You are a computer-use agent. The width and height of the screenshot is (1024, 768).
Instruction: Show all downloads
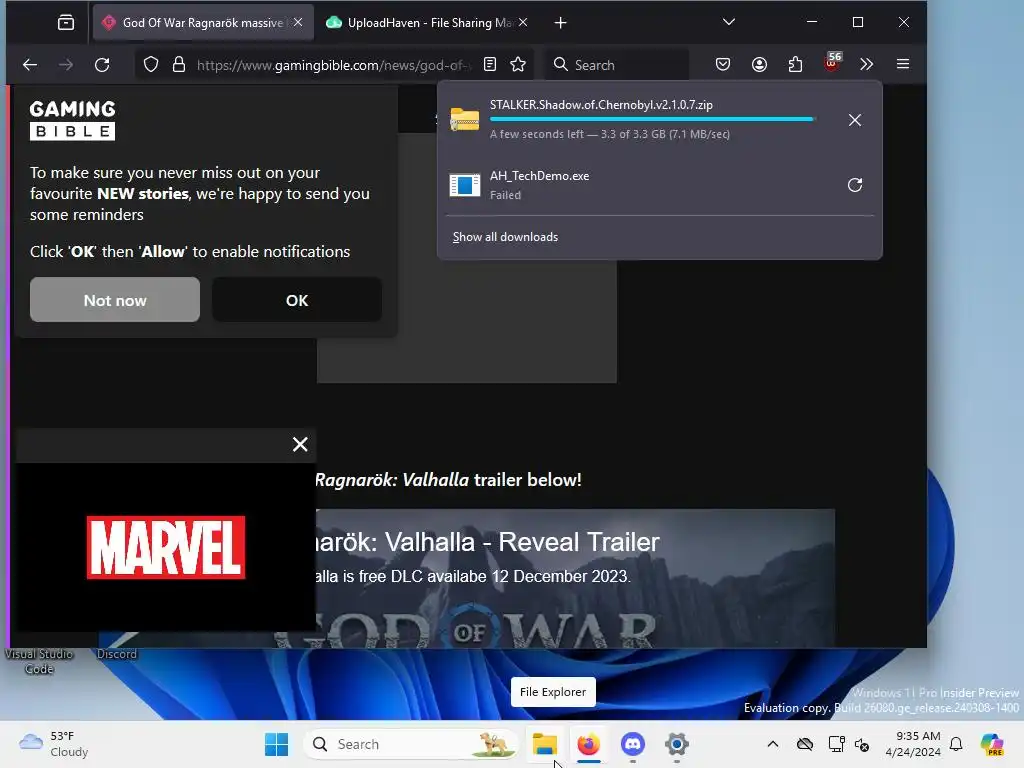pyautogui.click(x=505, y=237)
